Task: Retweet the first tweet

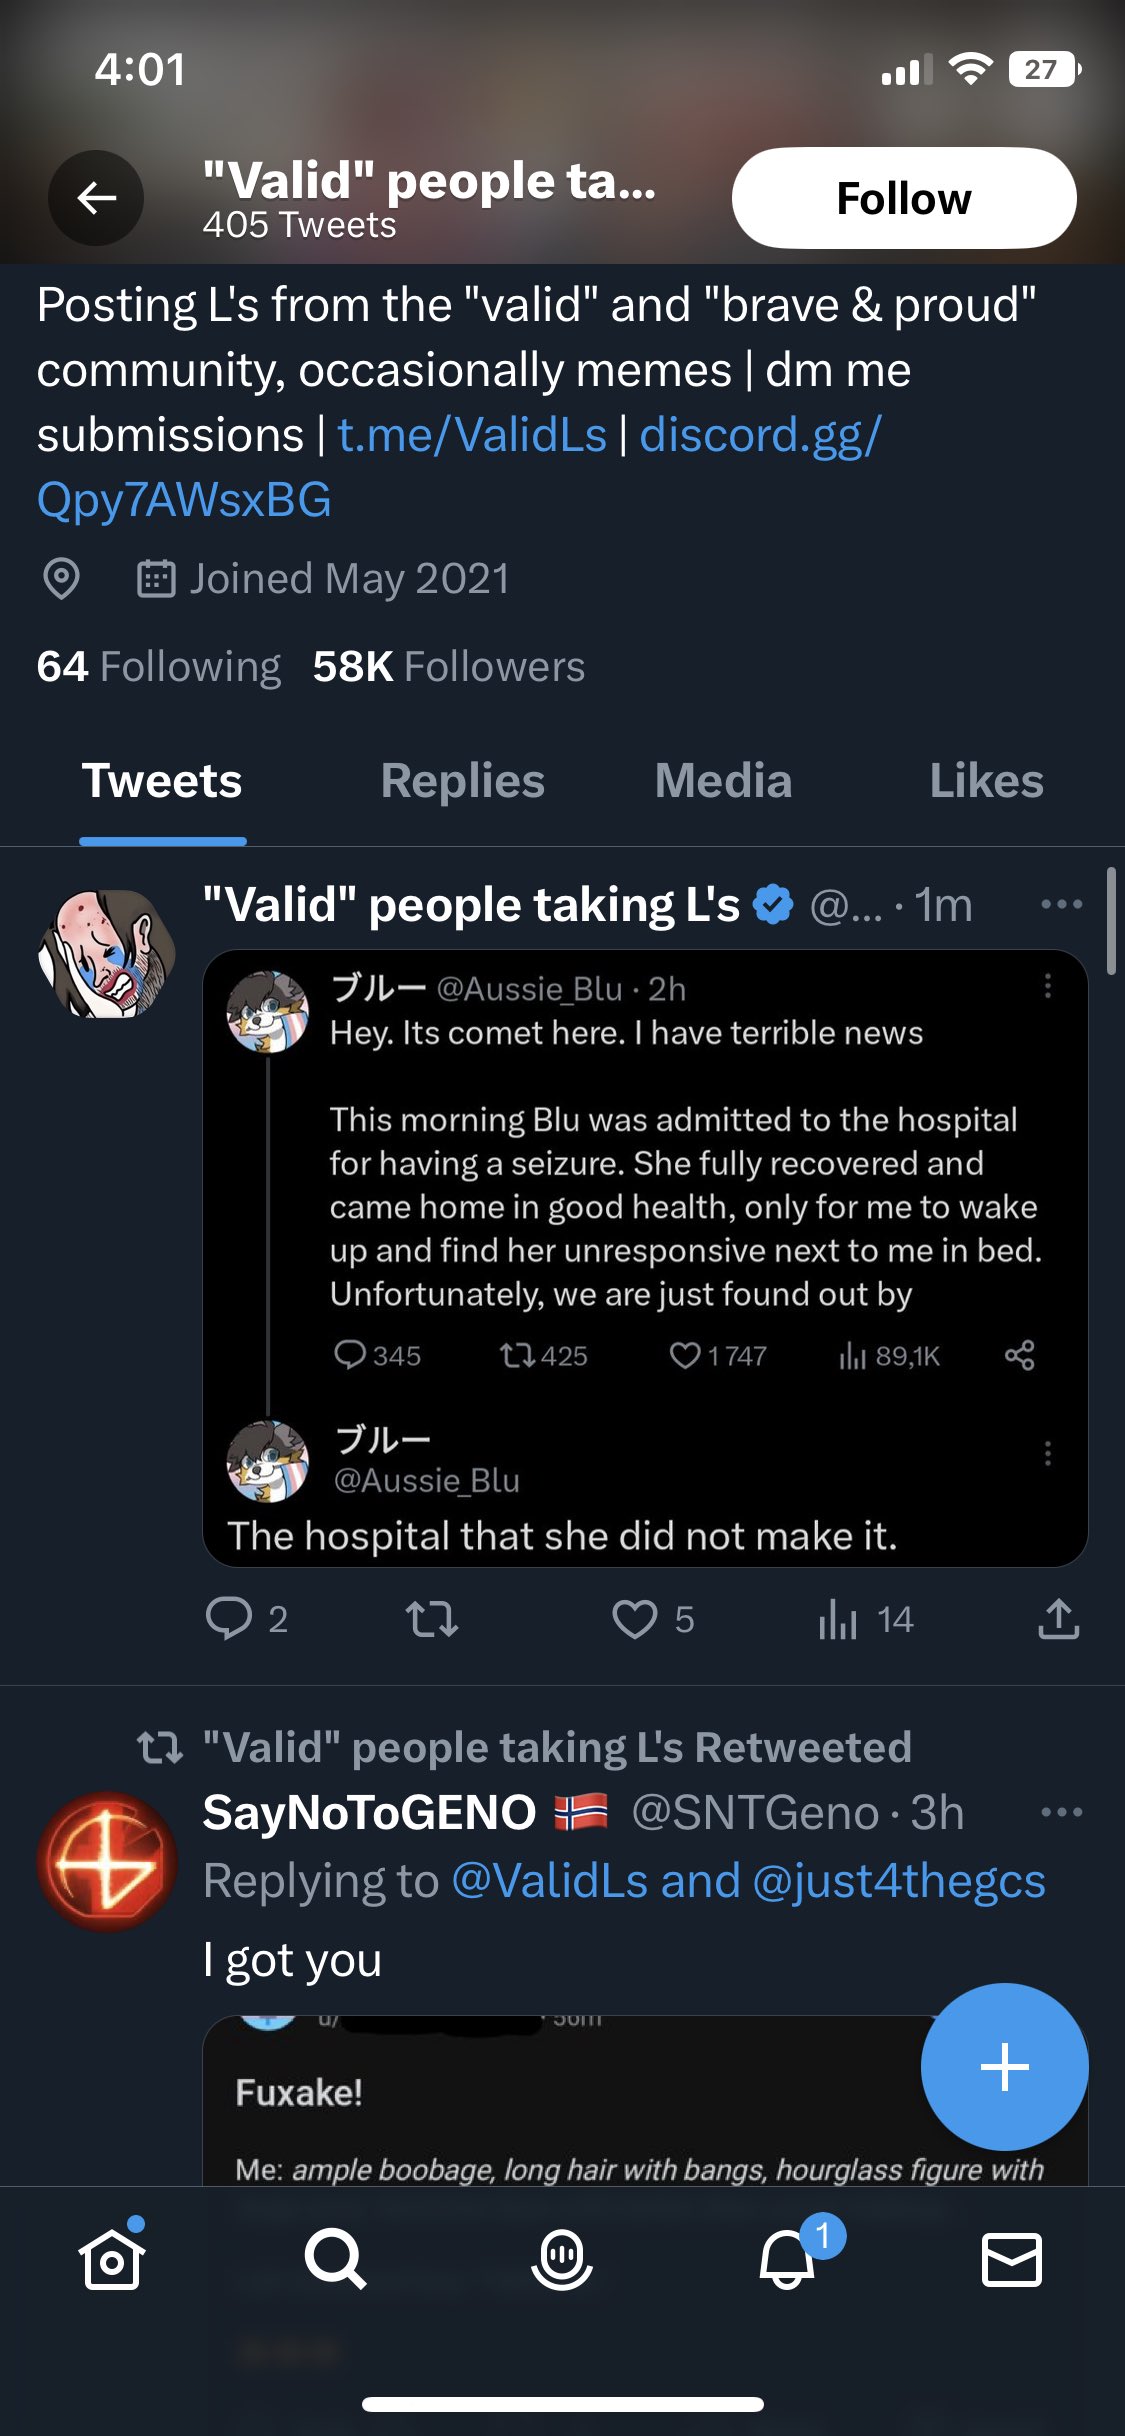Action: click(x=432, y=1618)
